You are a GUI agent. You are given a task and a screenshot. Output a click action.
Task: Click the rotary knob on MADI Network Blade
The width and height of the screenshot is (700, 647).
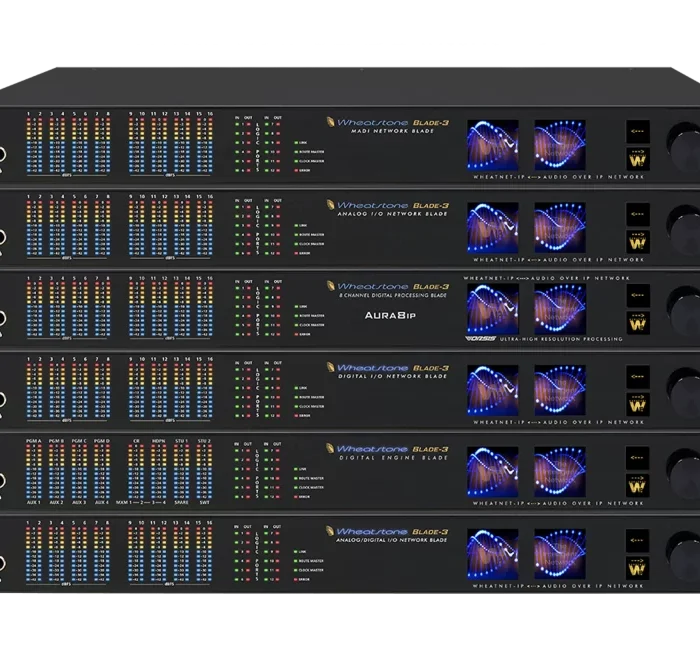[683, 147]
